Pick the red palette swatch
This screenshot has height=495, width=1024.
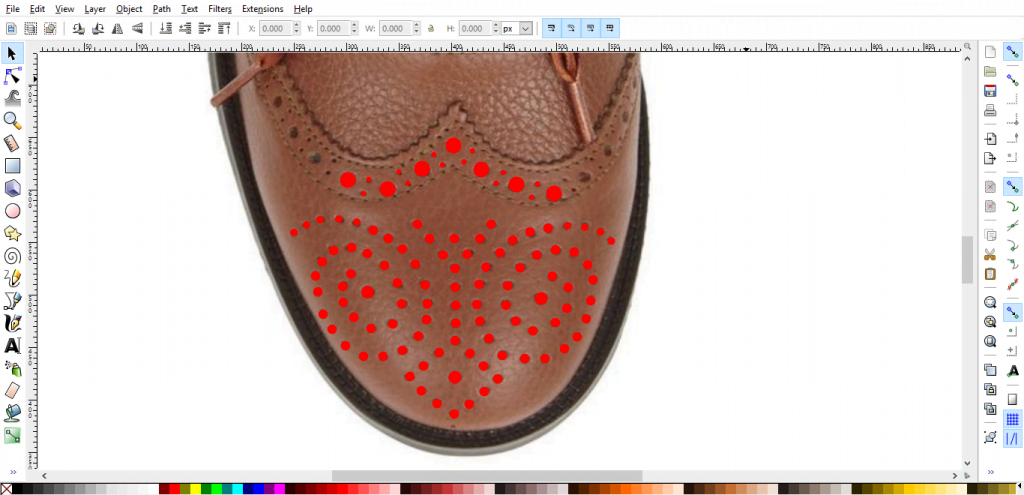[174, 489]
